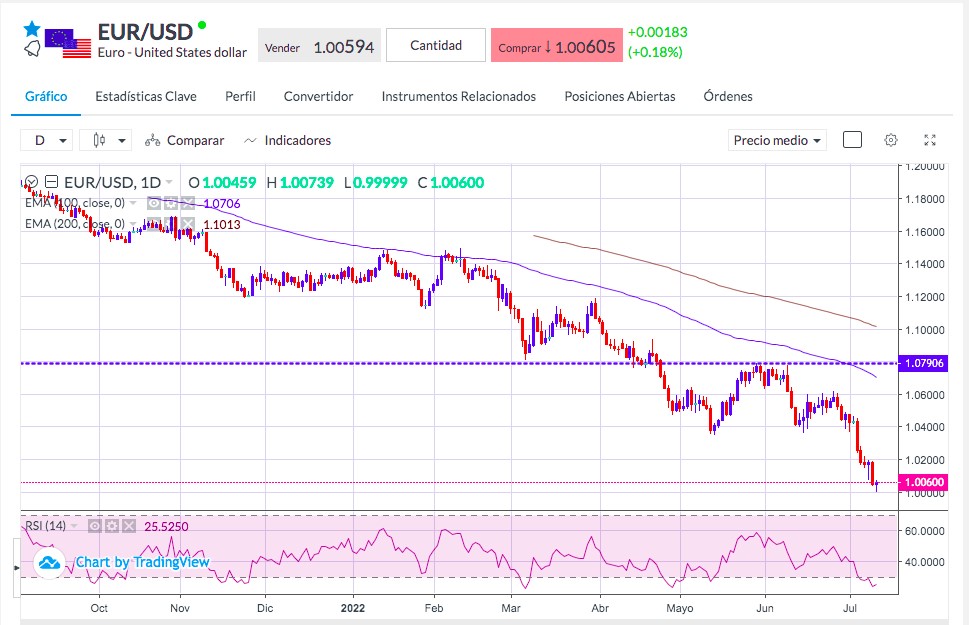Viewport: 969px width, 625px height.
Task: Click the Comparar label
Action: [x=195, y=140]
